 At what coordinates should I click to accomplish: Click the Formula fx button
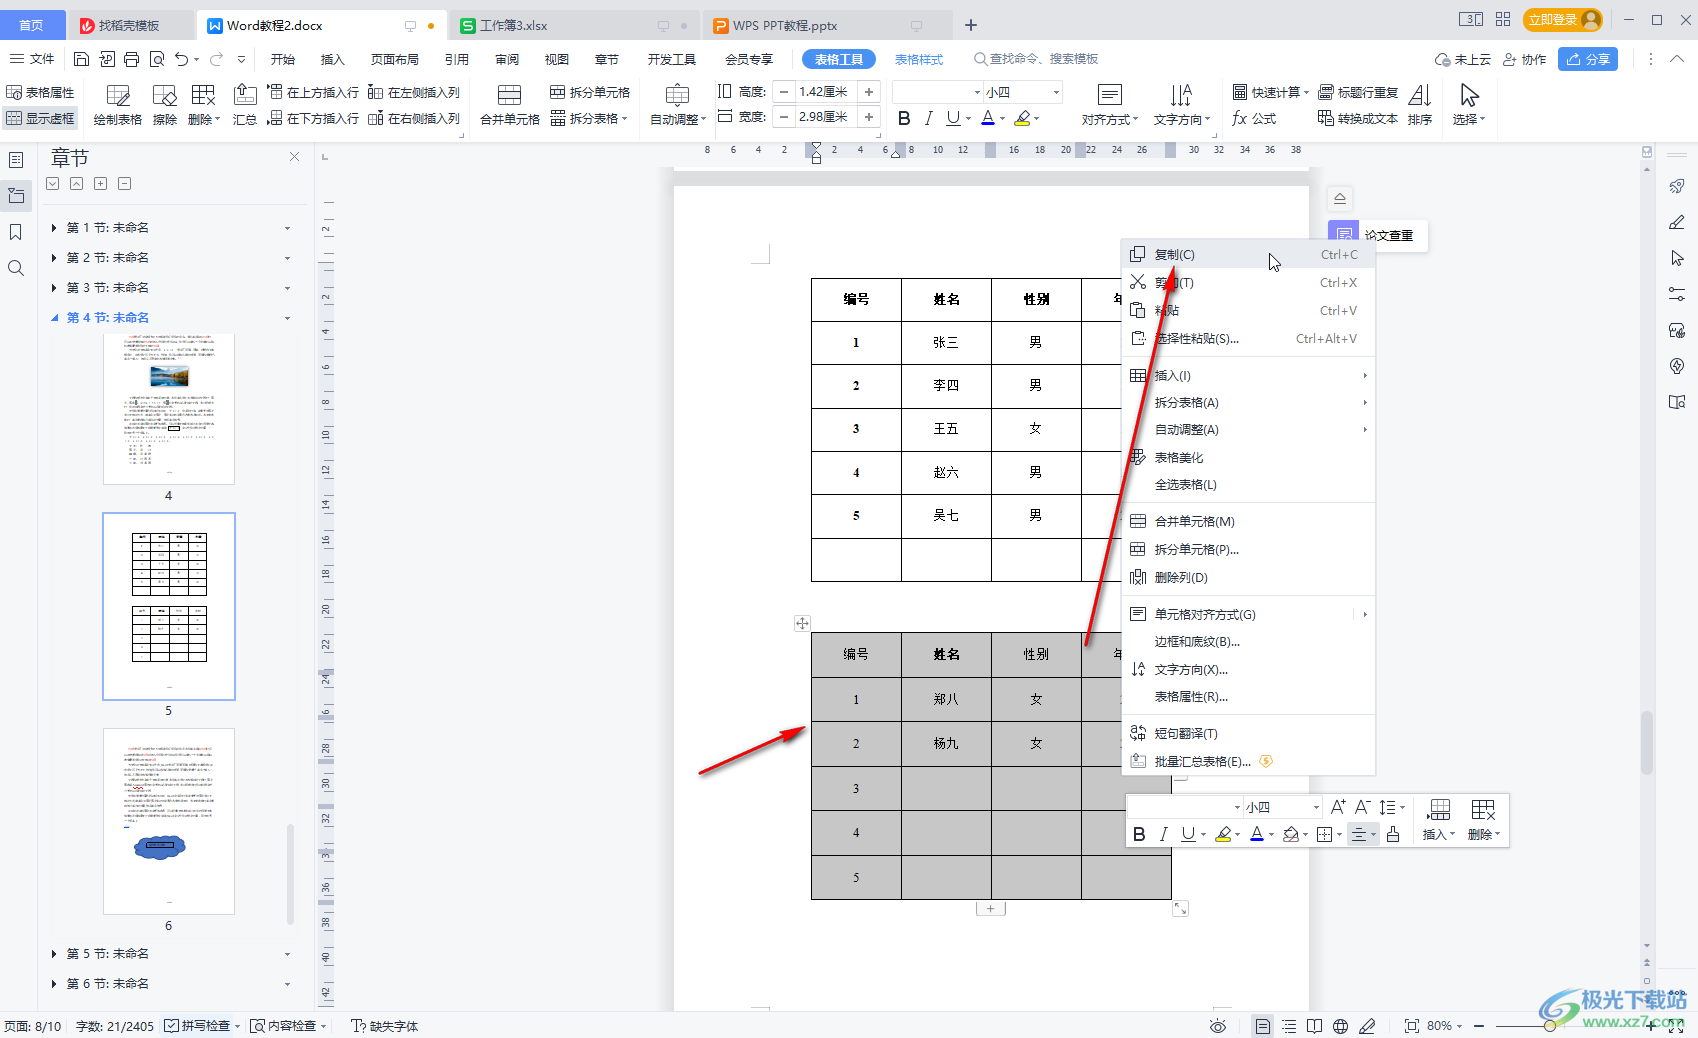coord(1254,118)
